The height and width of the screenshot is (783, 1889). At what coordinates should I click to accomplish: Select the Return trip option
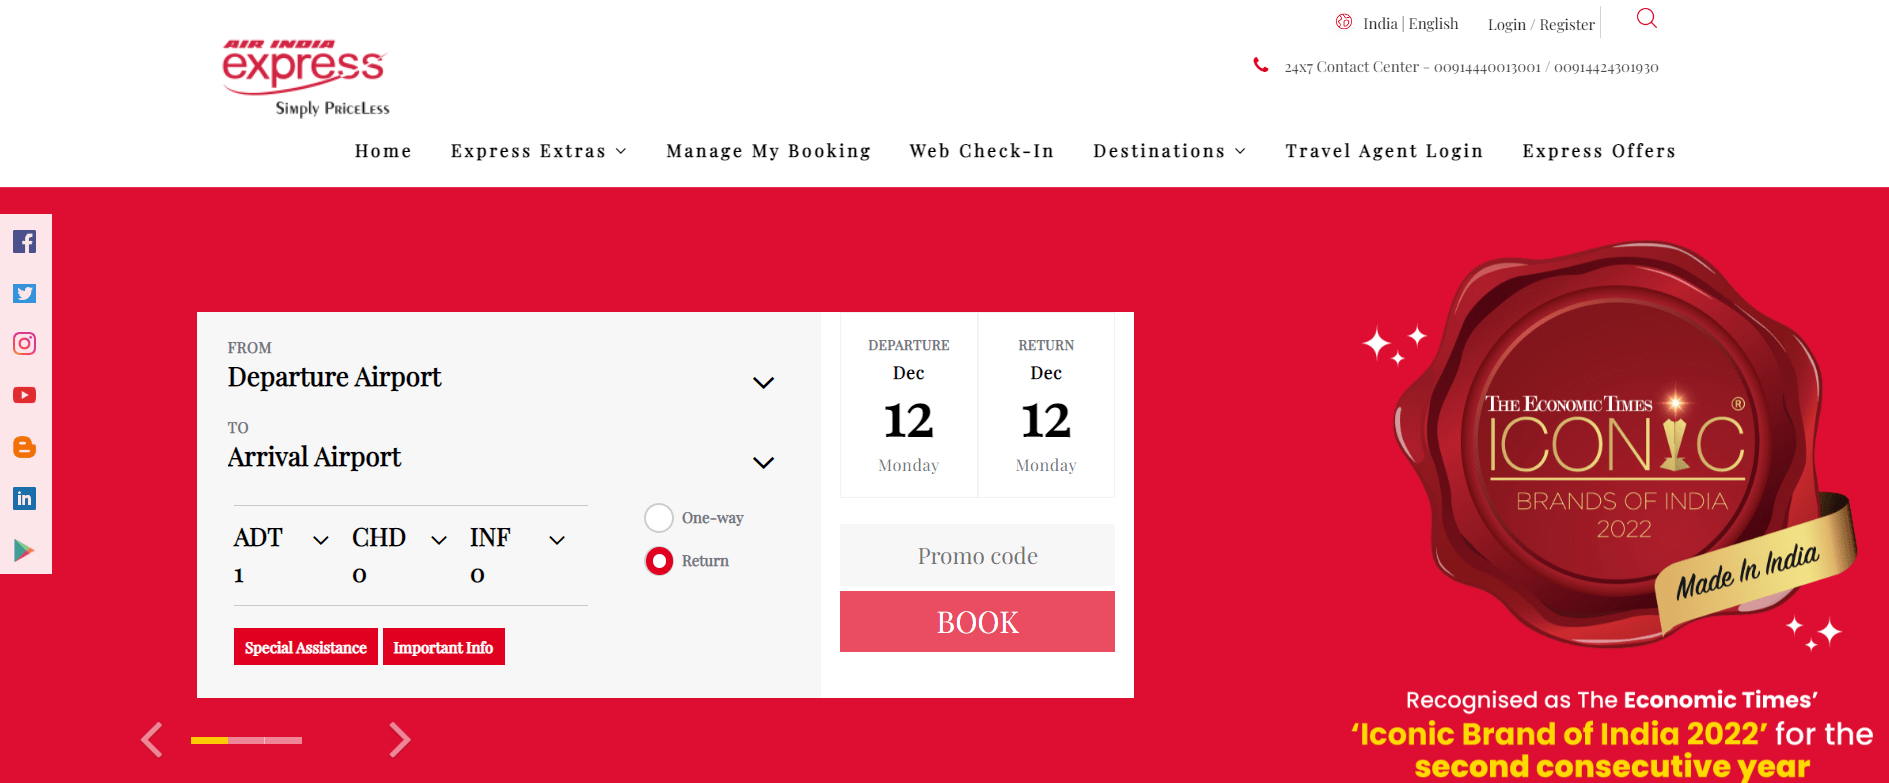[x=659, y=561]
